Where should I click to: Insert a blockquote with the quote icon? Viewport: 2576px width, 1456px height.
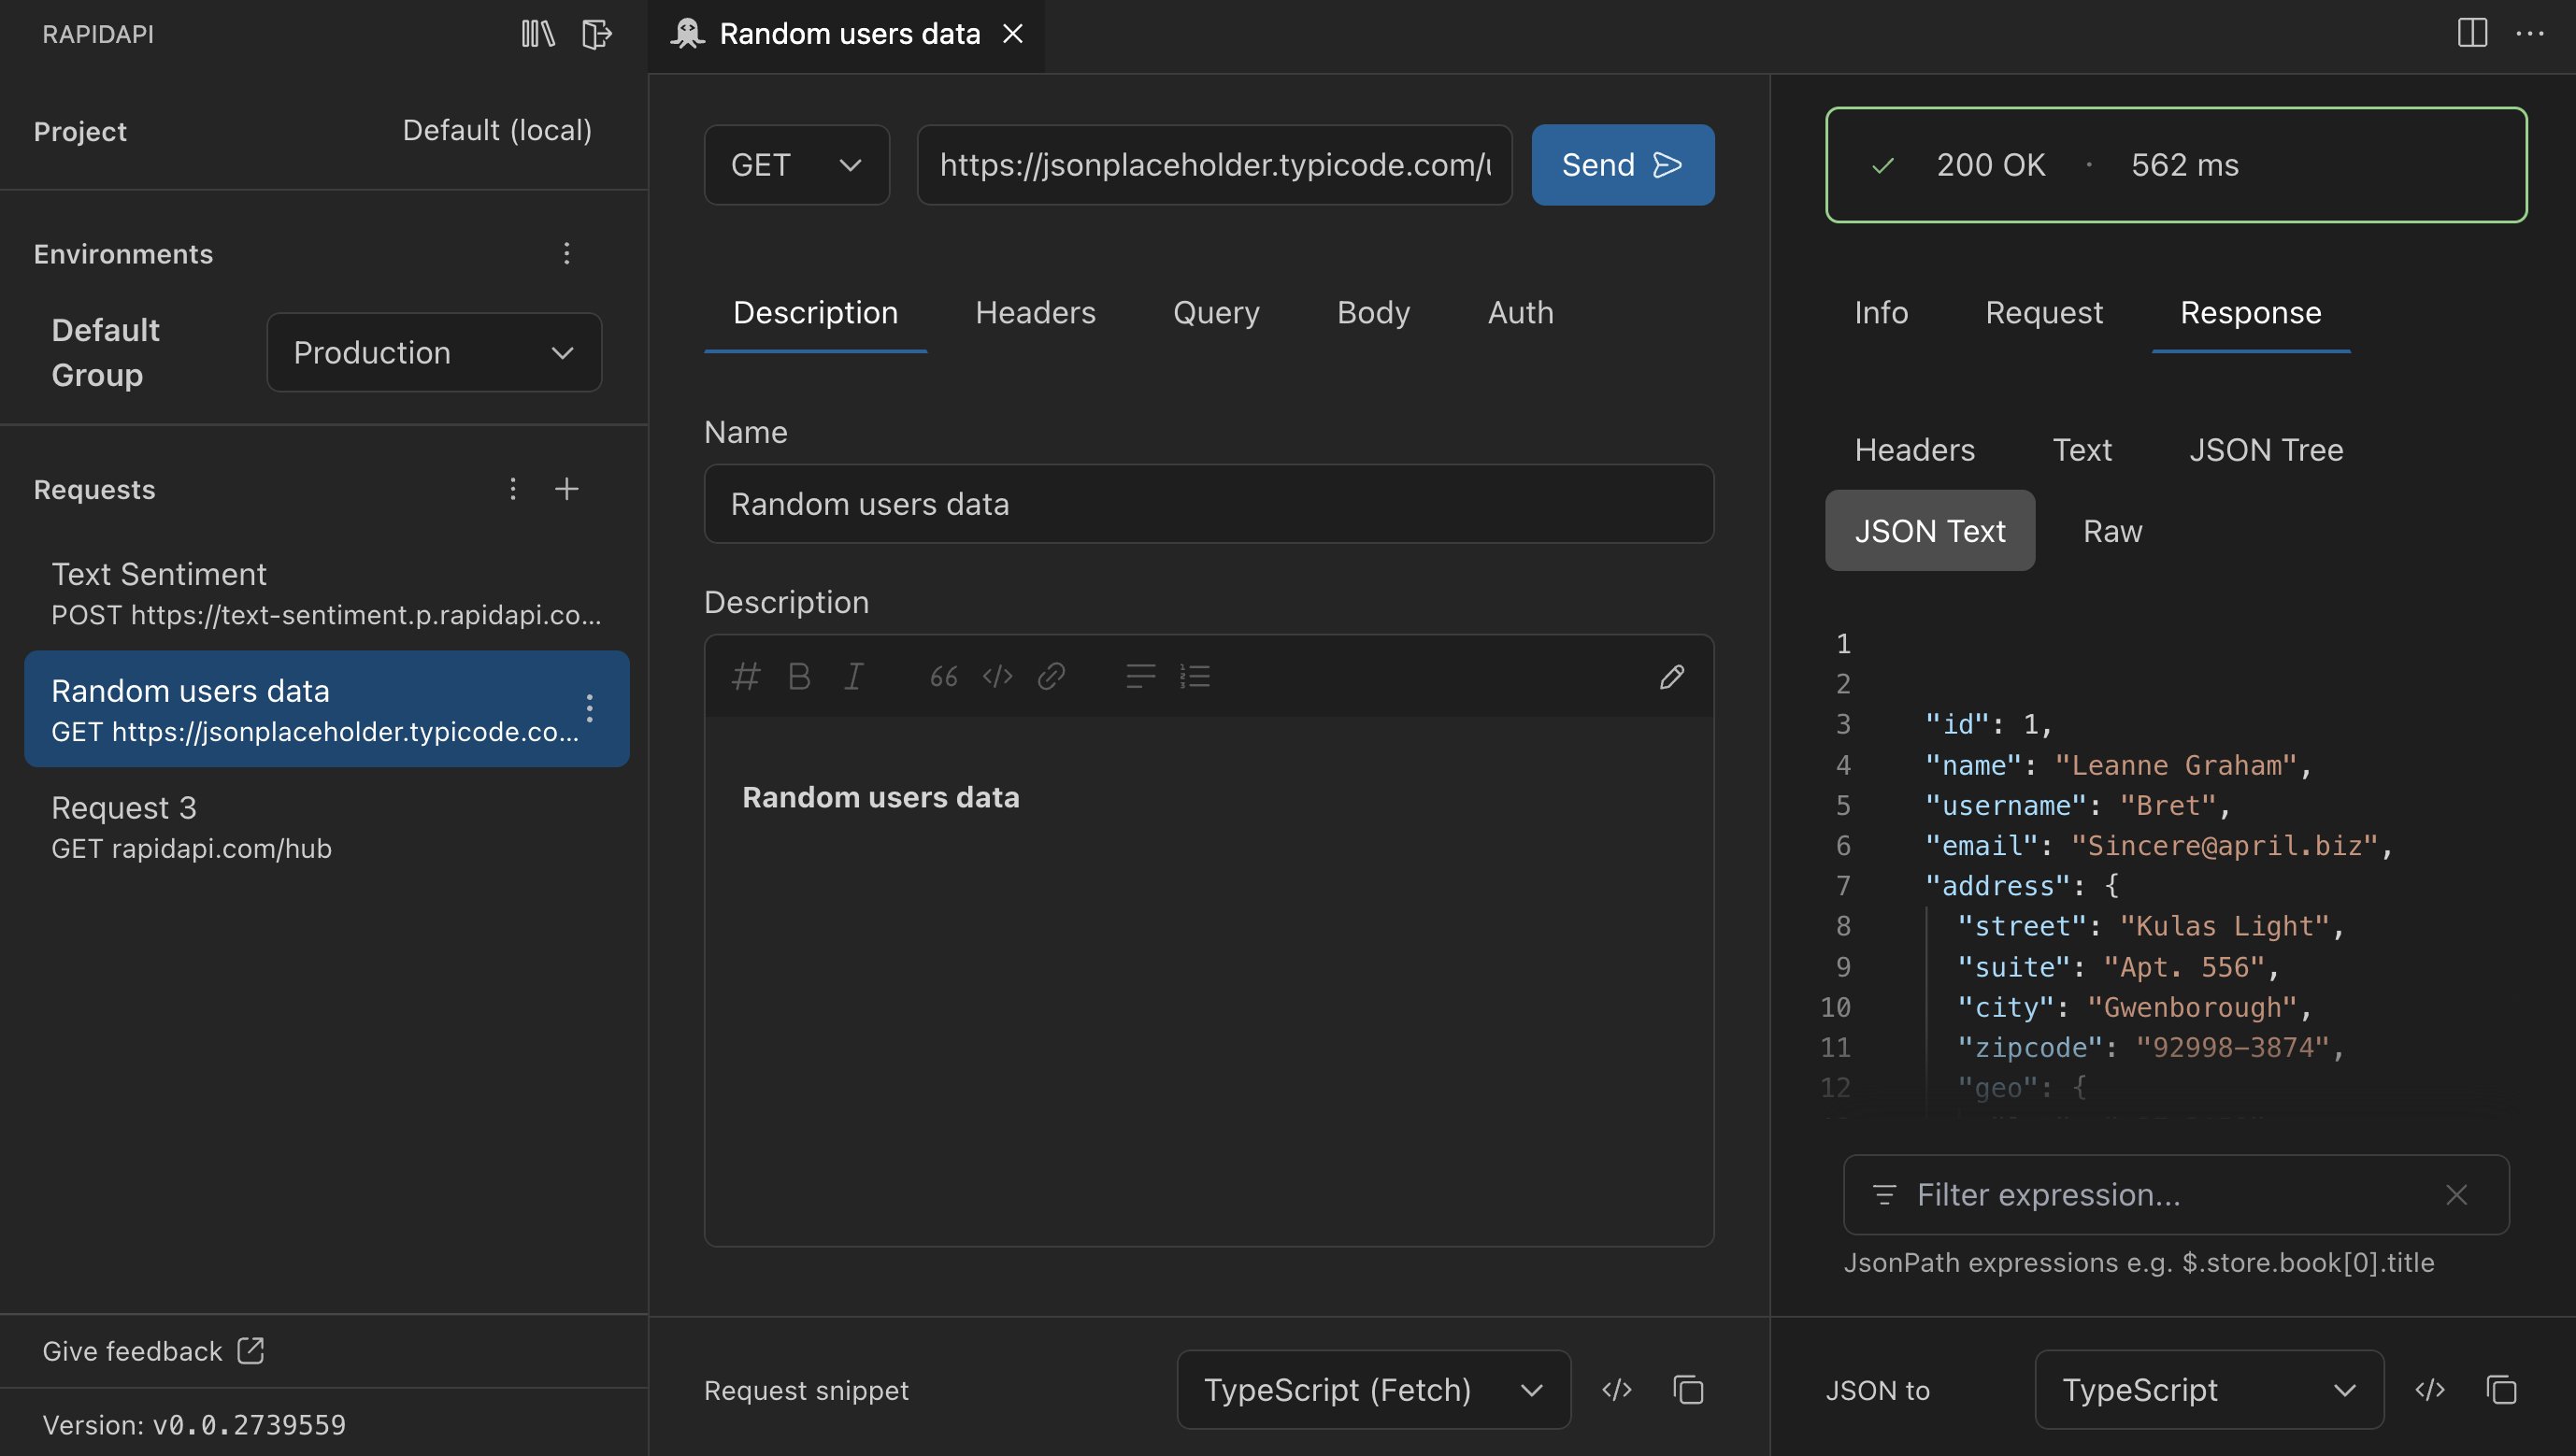point(941,676)
